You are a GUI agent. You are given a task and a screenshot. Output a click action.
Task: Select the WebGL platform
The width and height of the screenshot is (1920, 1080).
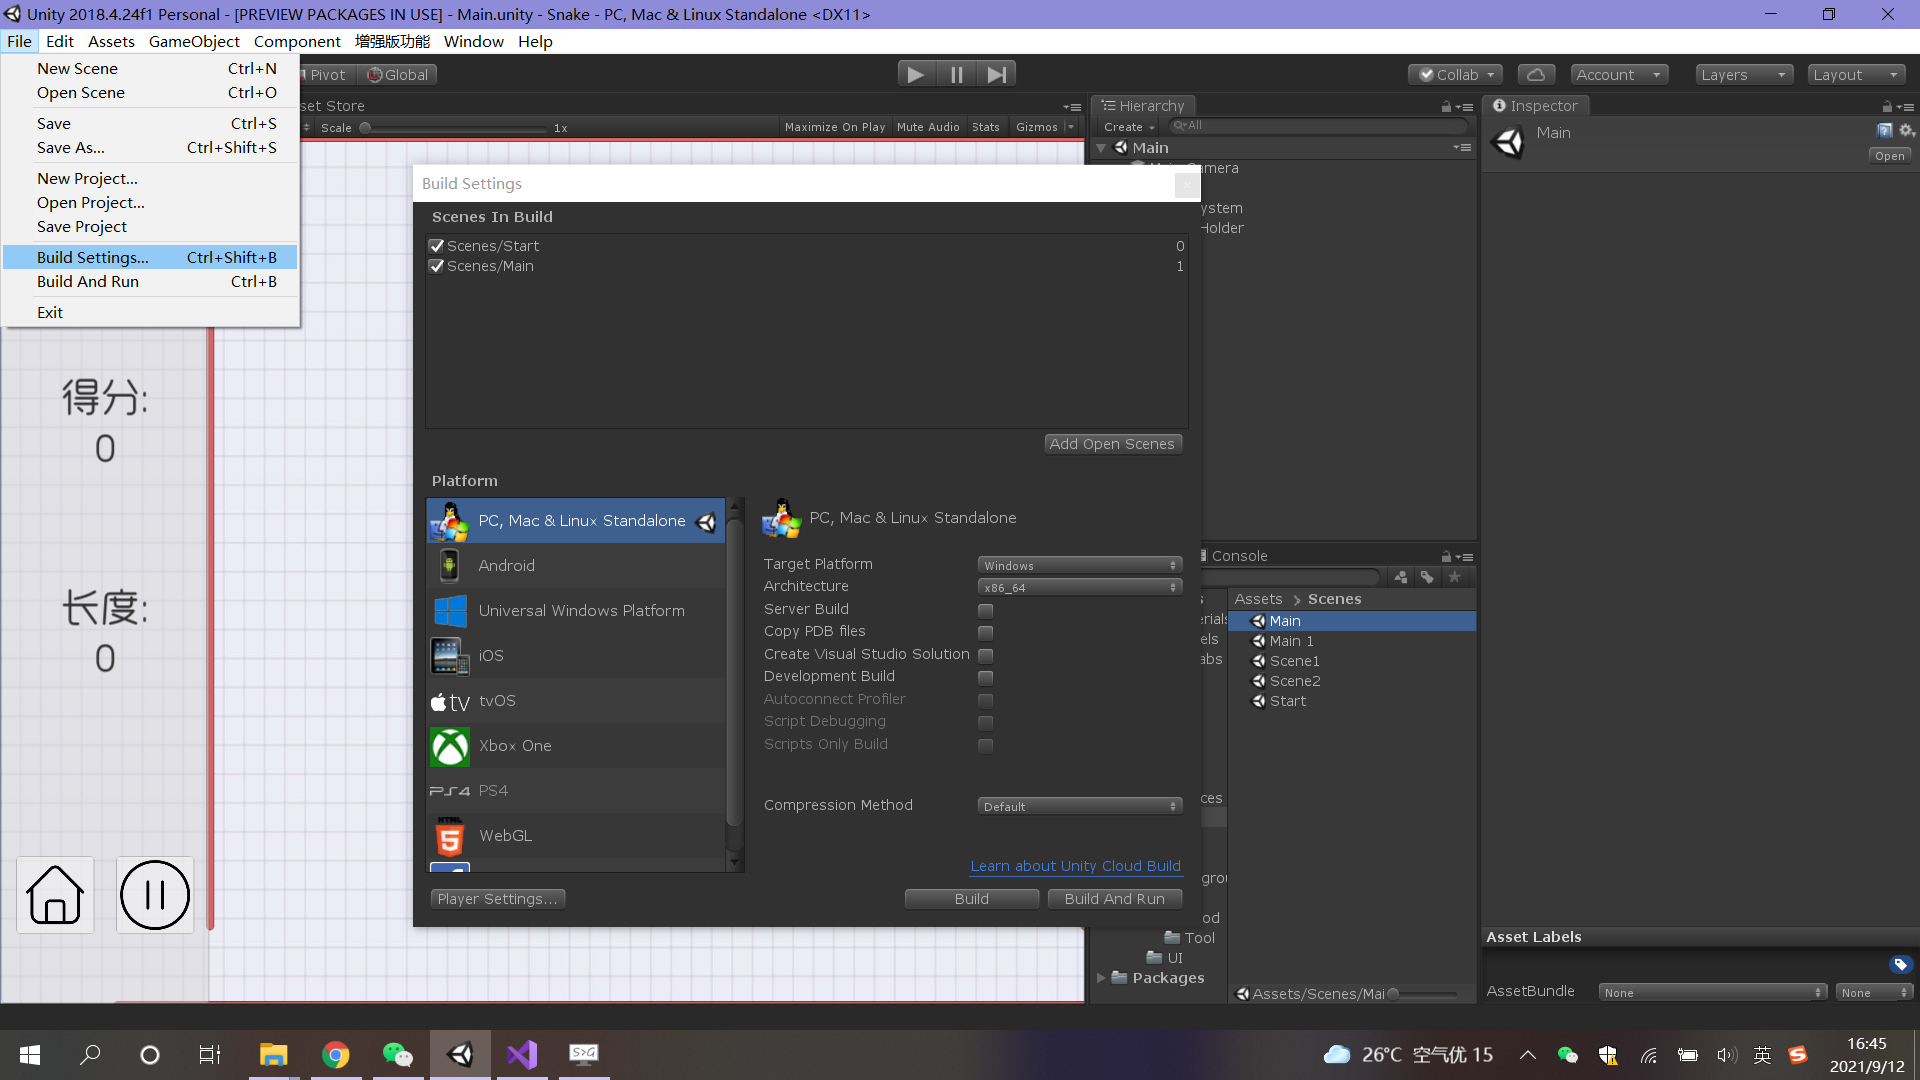tap(576, 836)
